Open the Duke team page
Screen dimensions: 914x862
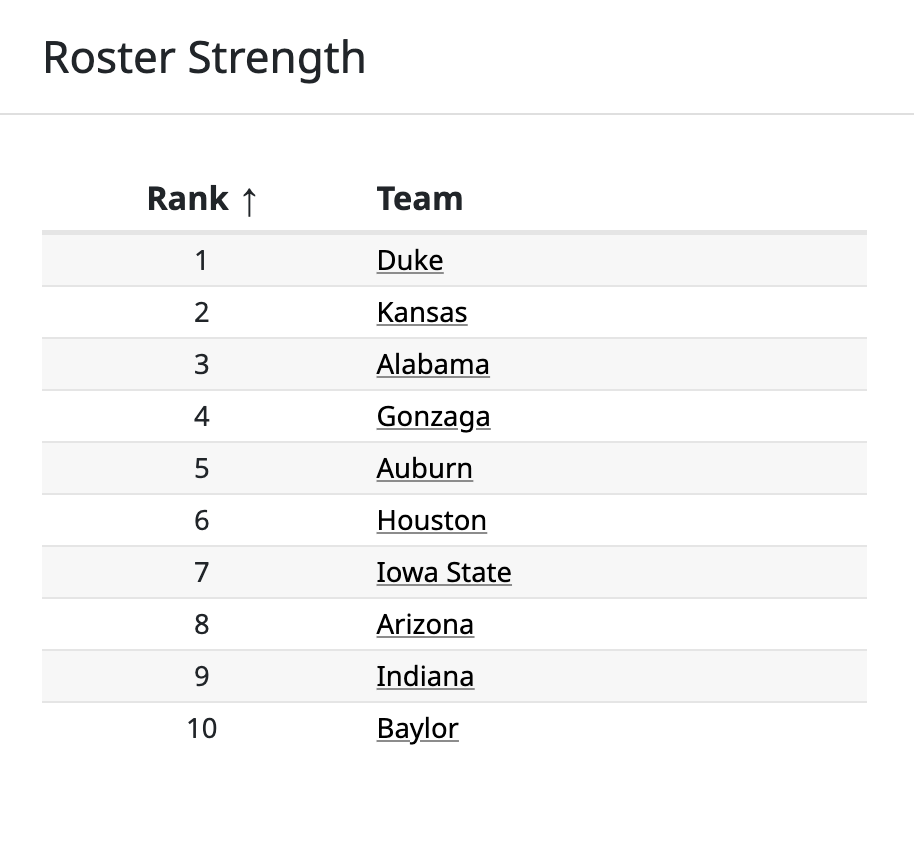tap(409, 260)
